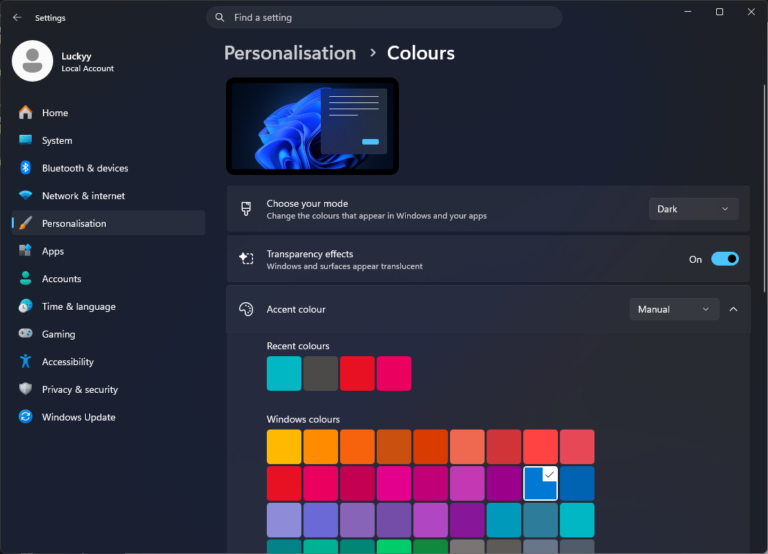Select Accounts in the sidebar
This screenshot has height=554, width=768.
[x=108, y=279]
